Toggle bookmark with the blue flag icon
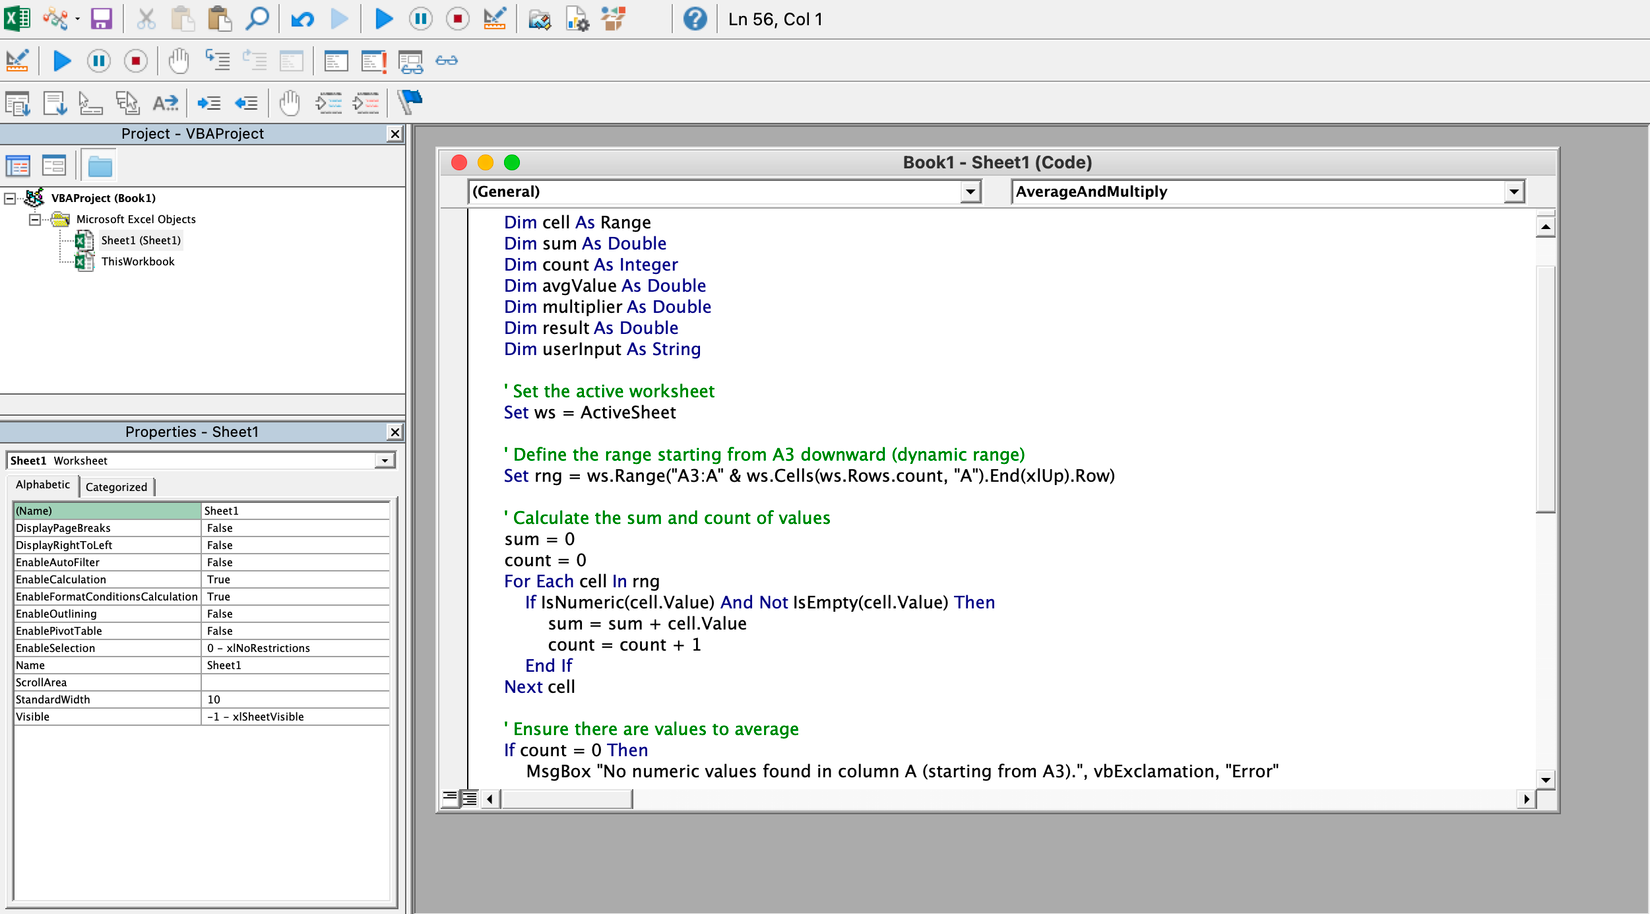The height and width of the screenshot is (914, 1650). tap(410, 102)
